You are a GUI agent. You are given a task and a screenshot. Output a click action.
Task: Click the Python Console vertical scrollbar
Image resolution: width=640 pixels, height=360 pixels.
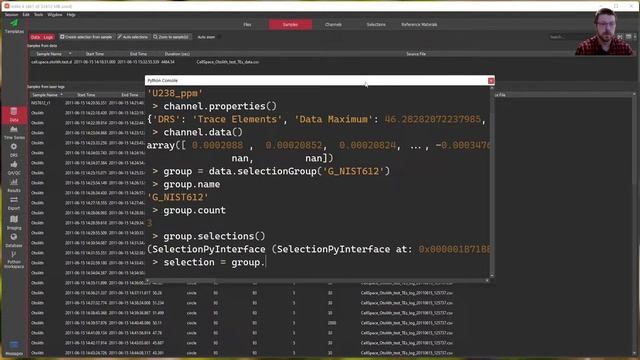pos(492,182)
